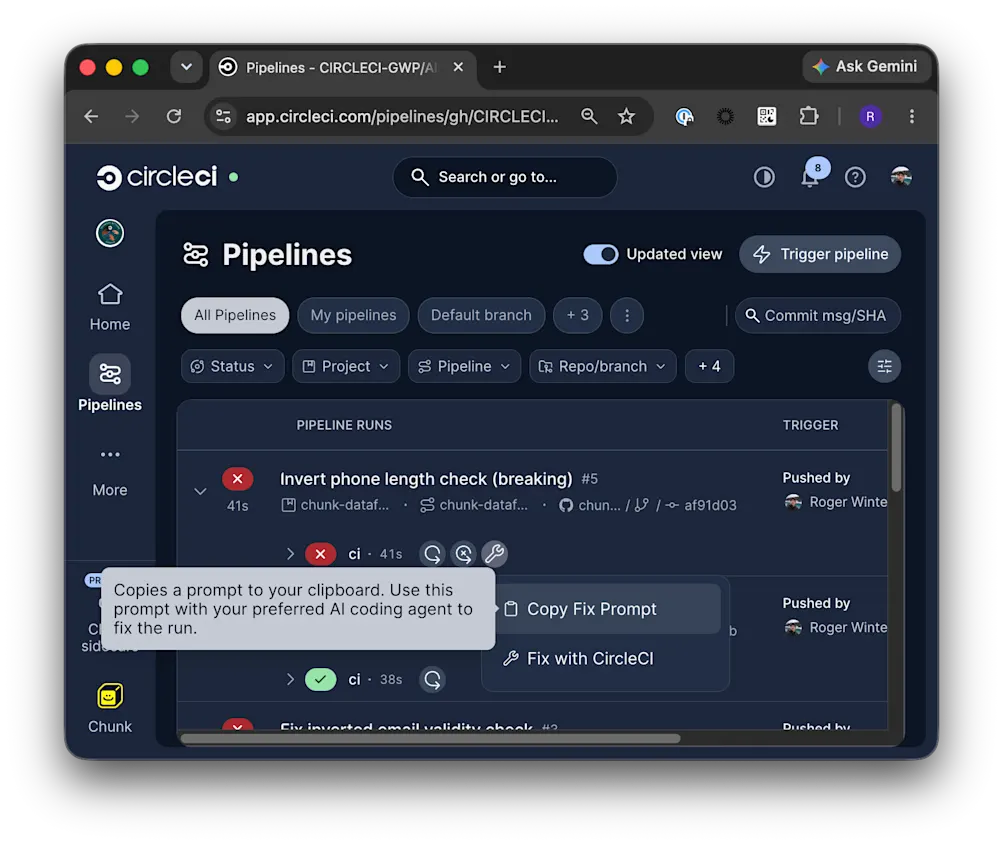Click the TRIGGER column header
1003x845 pixels.
[810, 425]
